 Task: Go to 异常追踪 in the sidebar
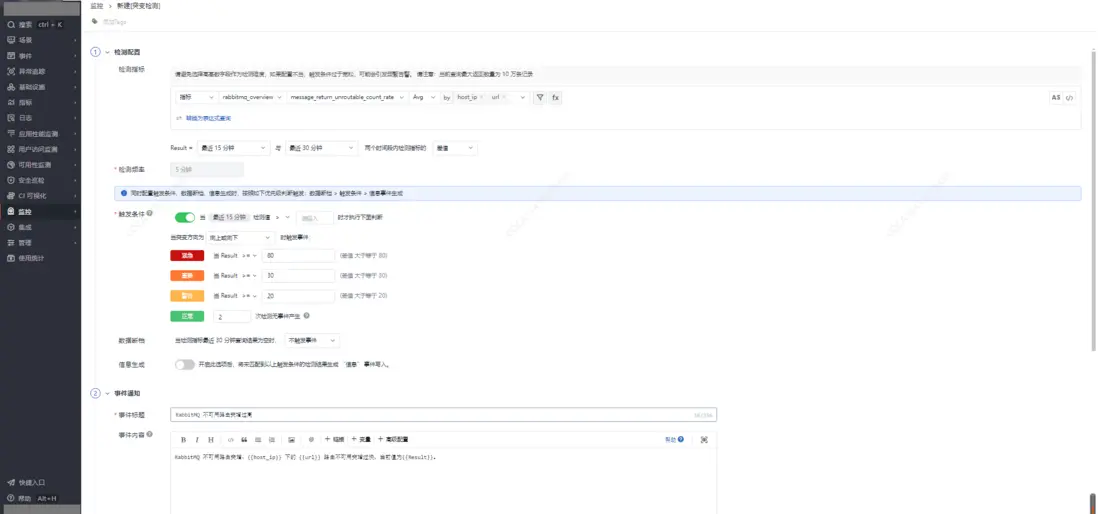pos(40,71)
